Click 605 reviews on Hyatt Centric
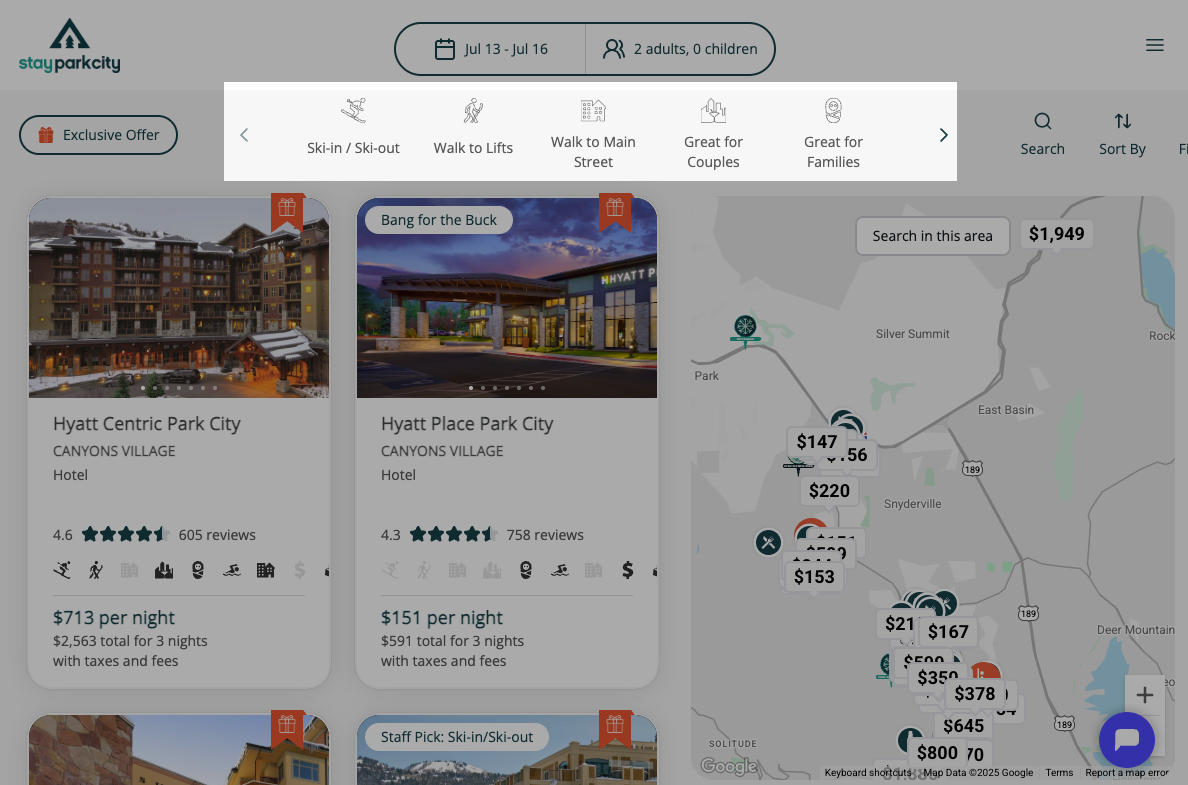Viewport: 1188px width, 785px height. 217,535
